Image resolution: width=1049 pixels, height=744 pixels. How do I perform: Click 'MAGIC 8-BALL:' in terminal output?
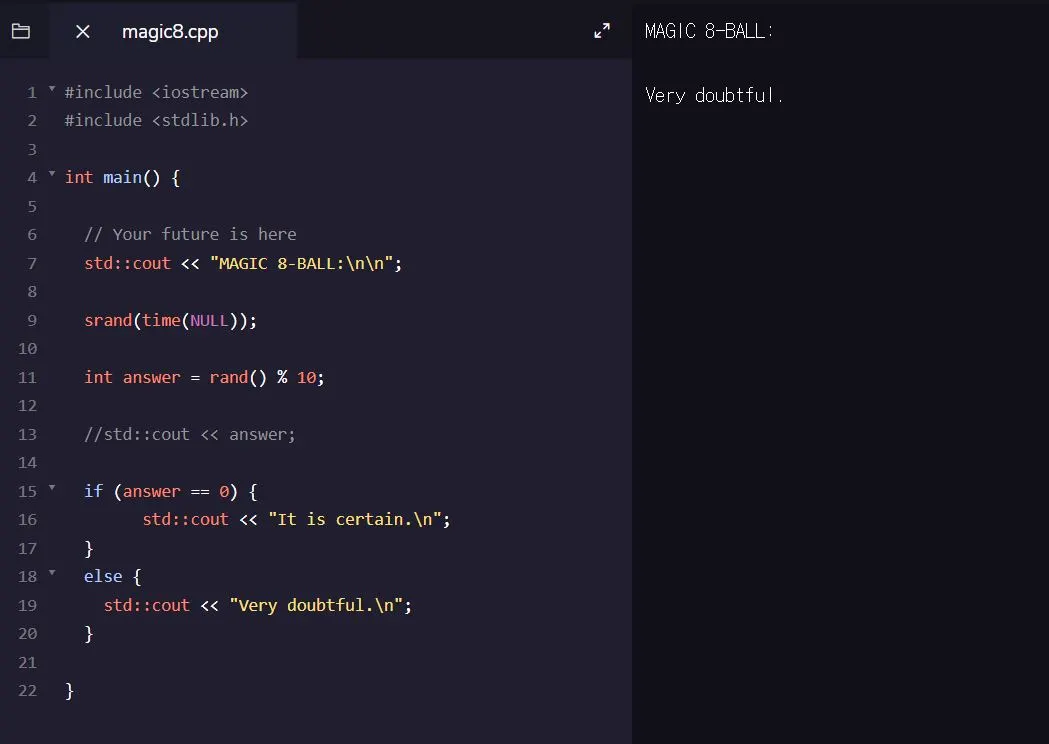point(709,31)
